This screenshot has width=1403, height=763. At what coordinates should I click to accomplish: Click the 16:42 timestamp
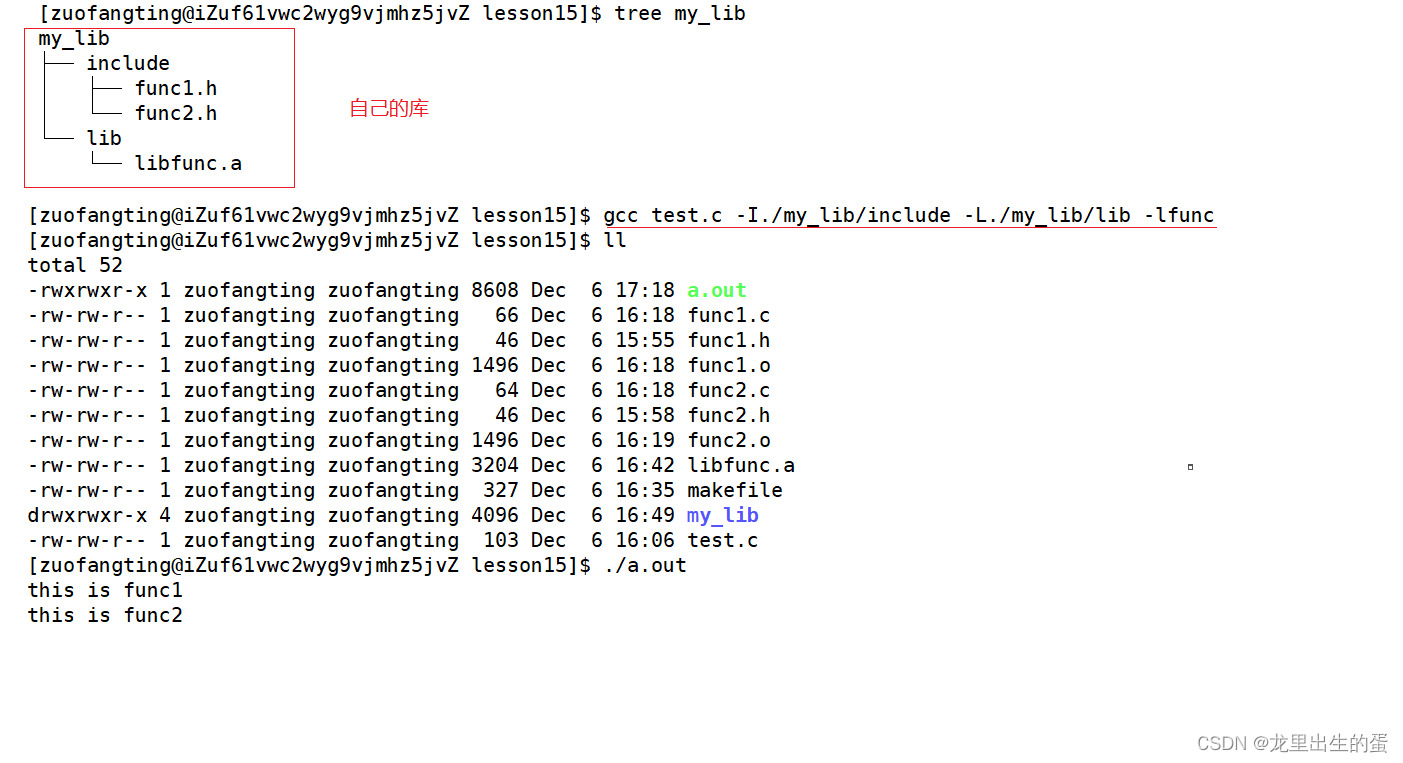point(645,466)
